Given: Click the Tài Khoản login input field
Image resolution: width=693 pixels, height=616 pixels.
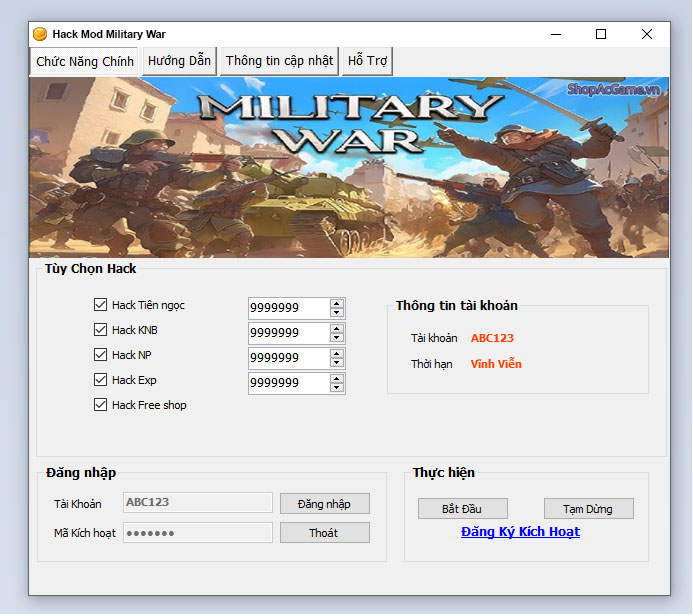Looking at the screenshot, I should 198,503.
